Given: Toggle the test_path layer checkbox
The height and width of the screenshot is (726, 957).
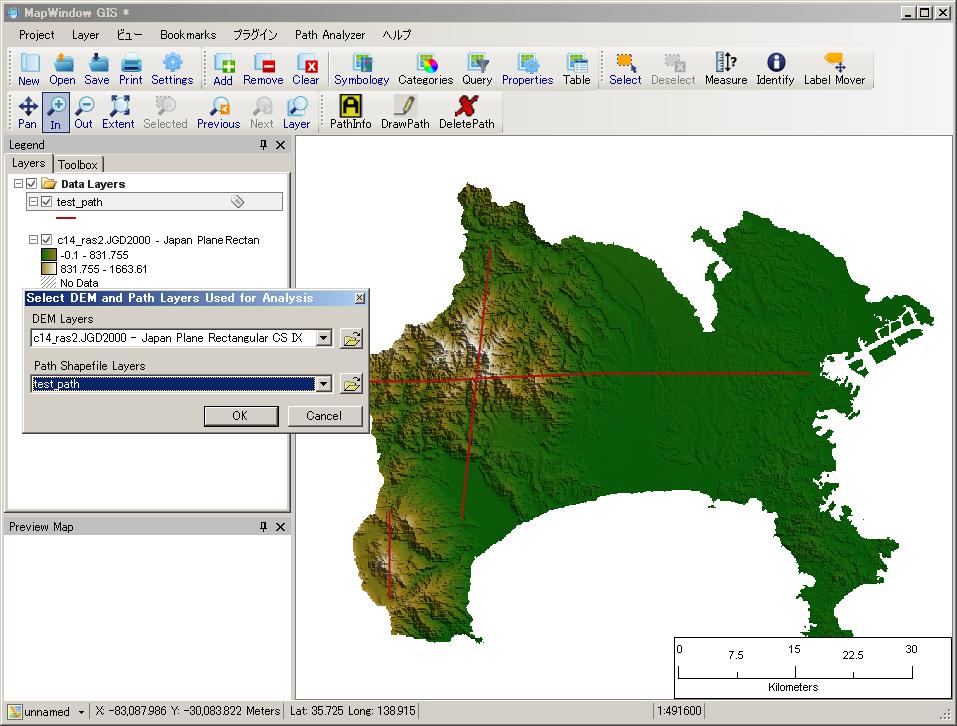Looking at the screenshot, I should [46, 202].
